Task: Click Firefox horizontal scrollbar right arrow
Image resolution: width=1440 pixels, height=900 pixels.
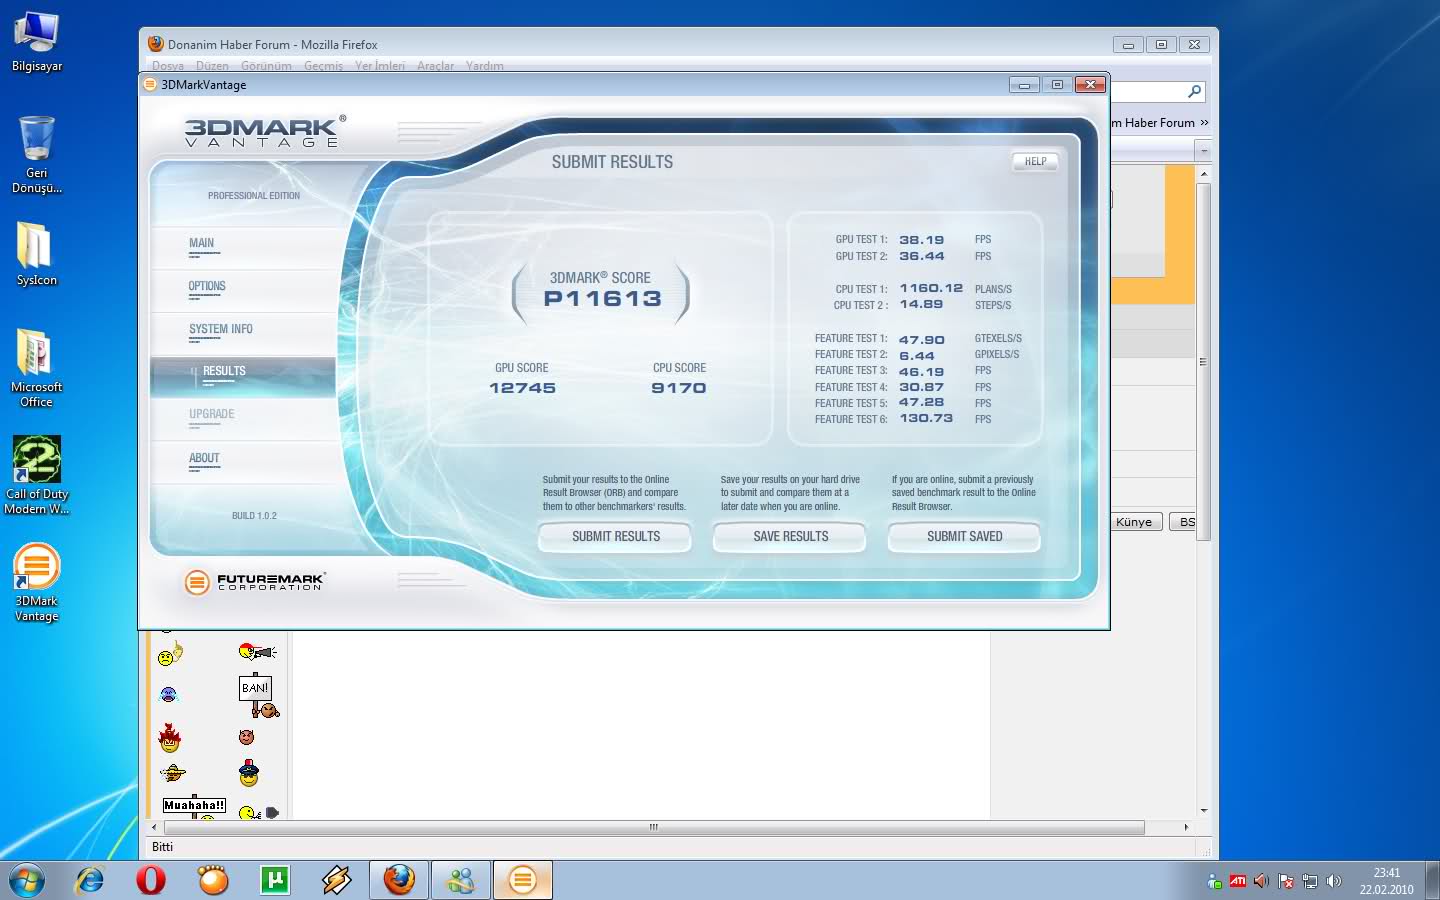Action: 1186,827
